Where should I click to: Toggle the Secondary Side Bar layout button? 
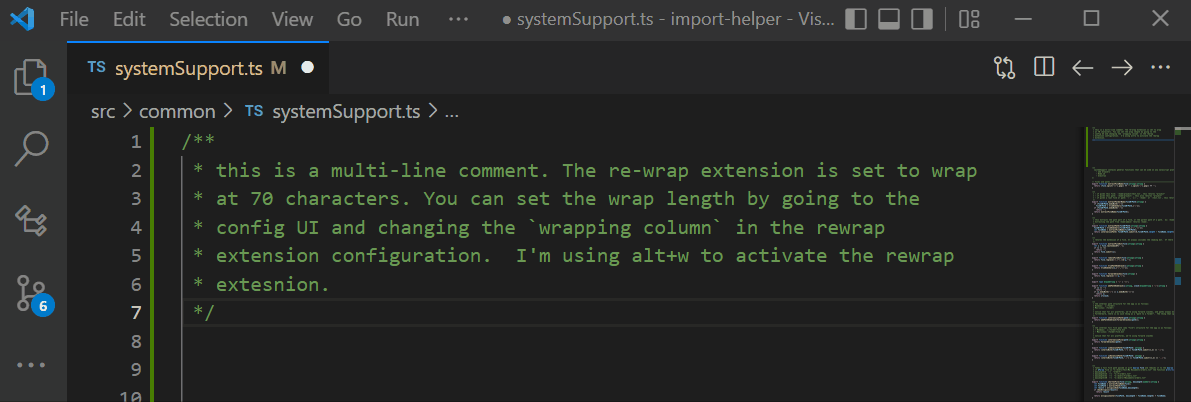pos(921,19)
